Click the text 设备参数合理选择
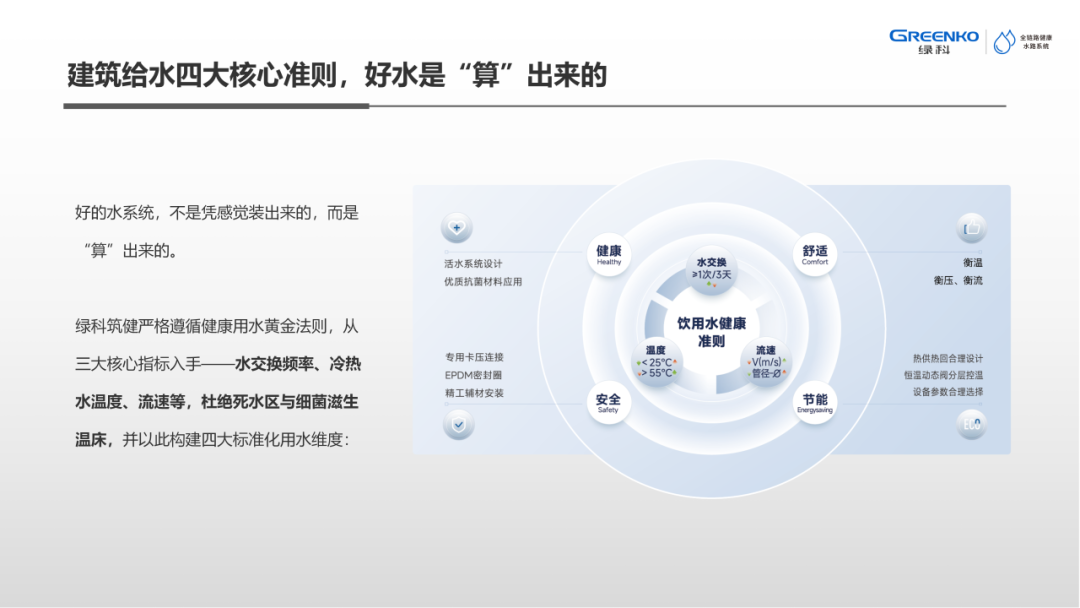Viewport: 1080px width, 608px height. point(948,392)
